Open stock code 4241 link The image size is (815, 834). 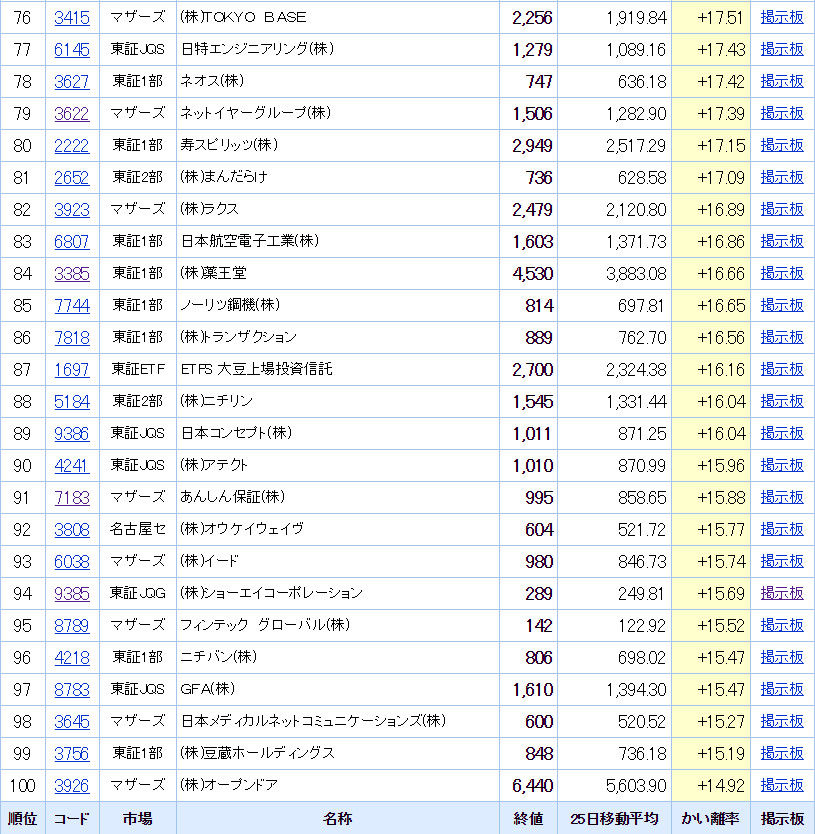click(72, 465)
